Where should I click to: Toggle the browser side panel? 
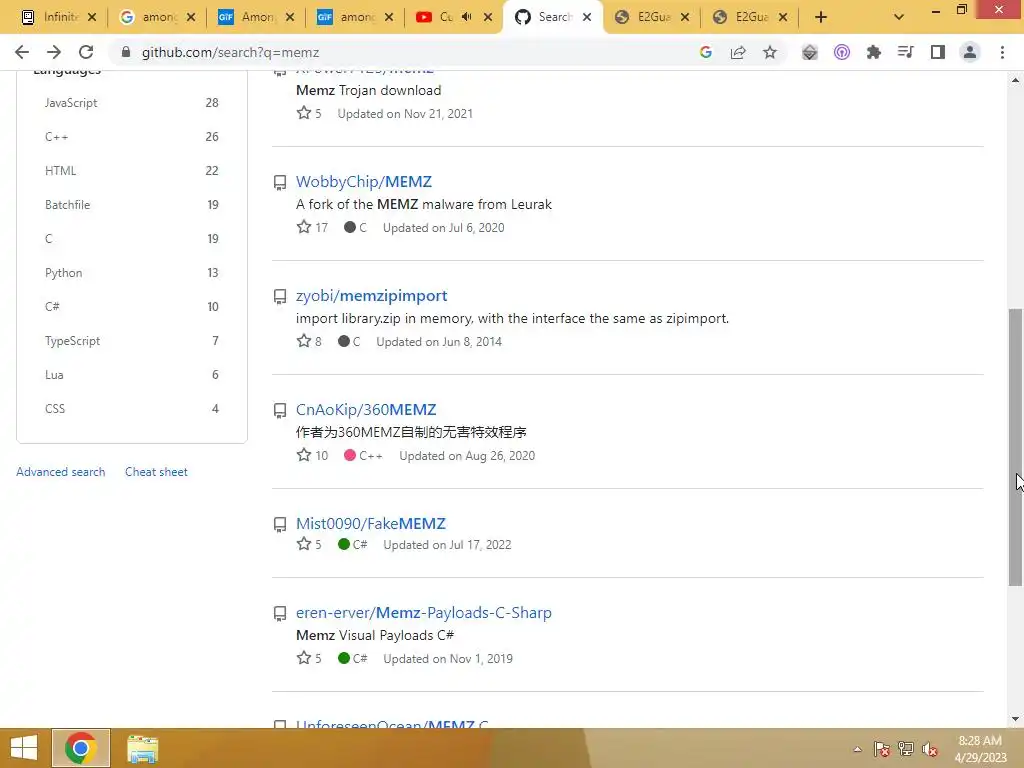(938, 52)
